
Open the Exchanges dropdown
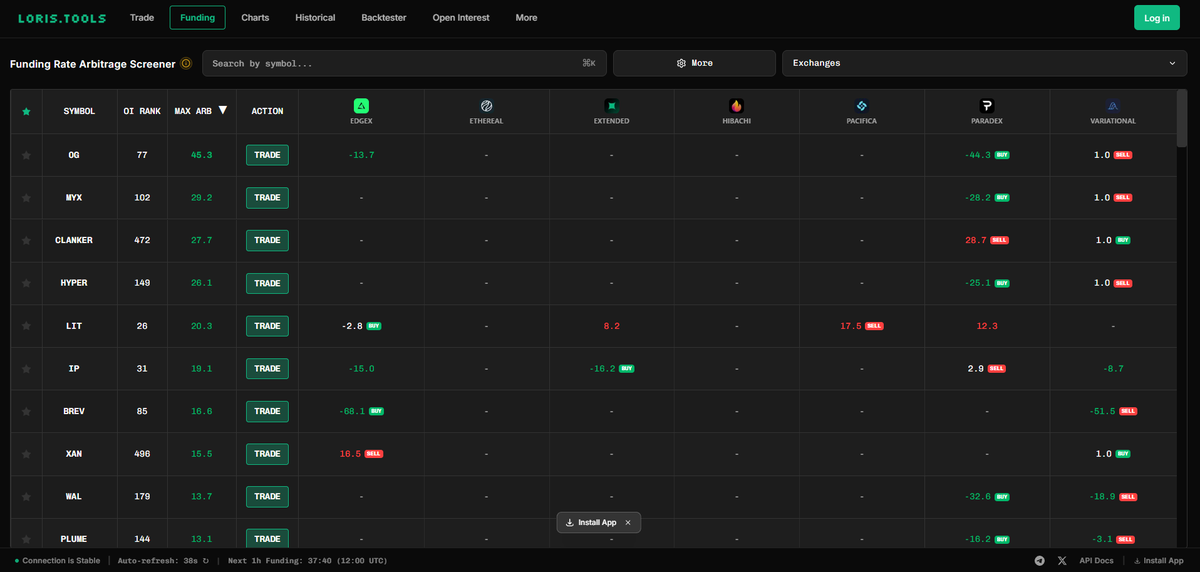[x=985, y=63]
